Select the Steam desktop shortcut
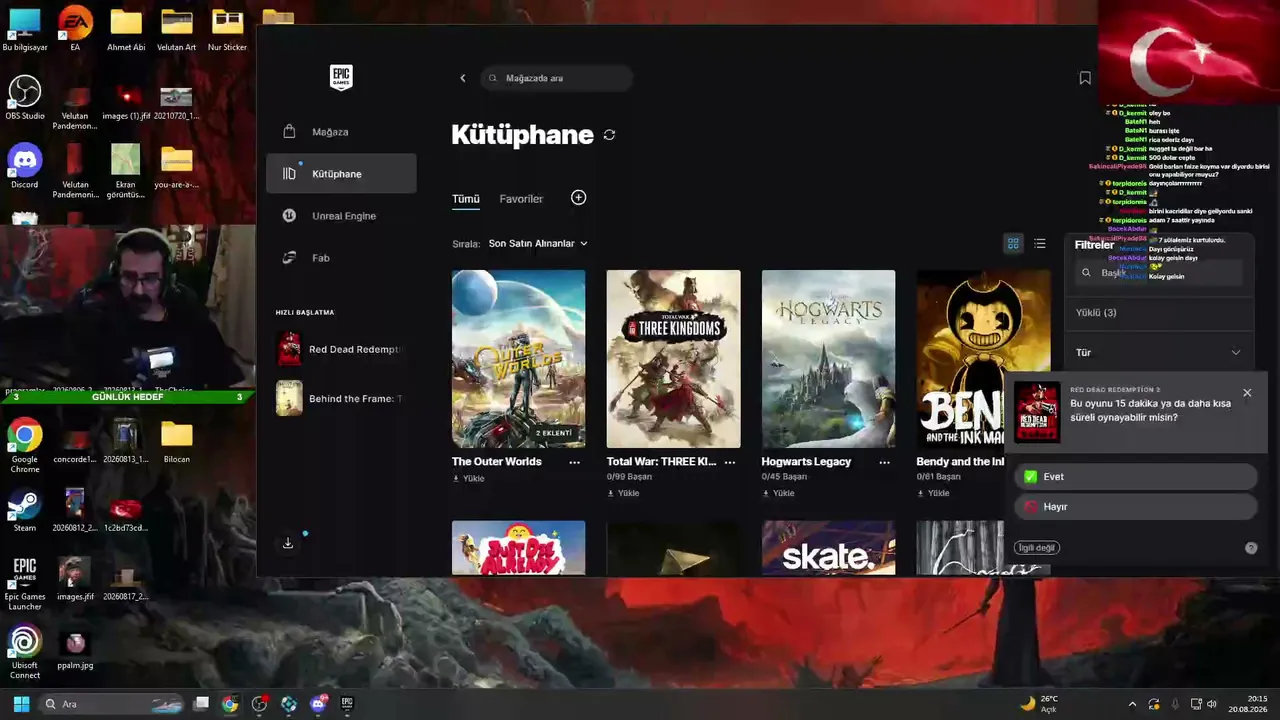The height and width of the screenshot is (720, 1280). (25, 510)
